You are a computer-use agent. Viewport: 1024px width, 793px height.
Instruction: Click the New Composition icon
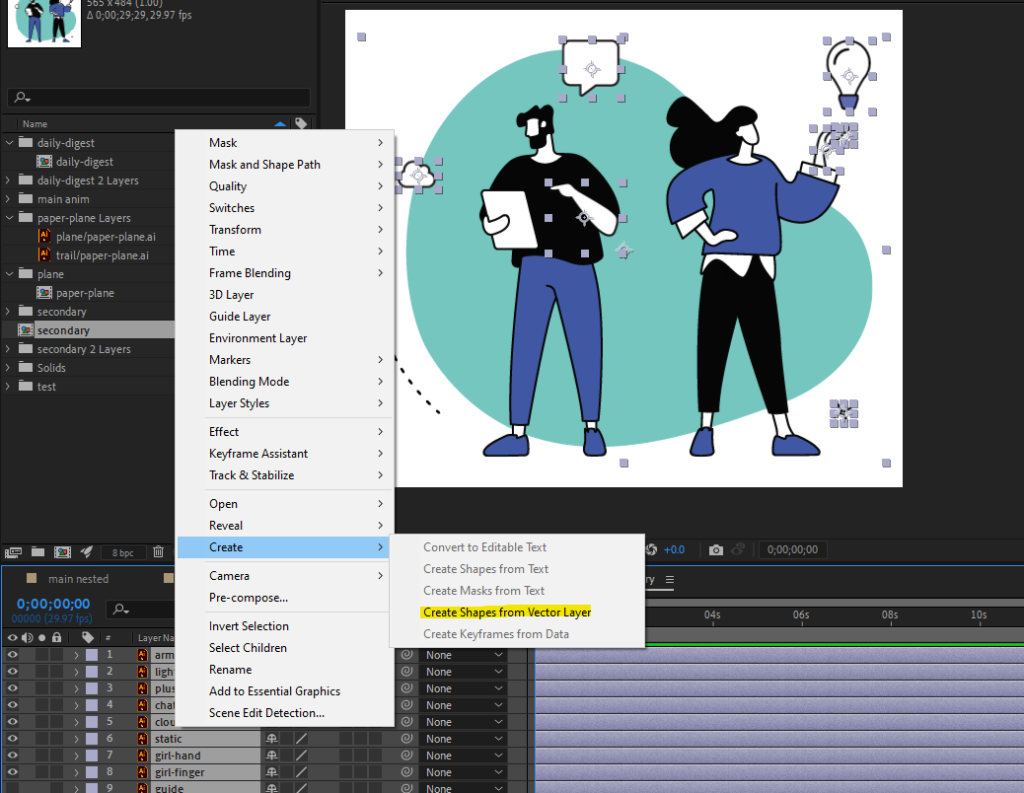pyautogui.click(x=61, y=551)
